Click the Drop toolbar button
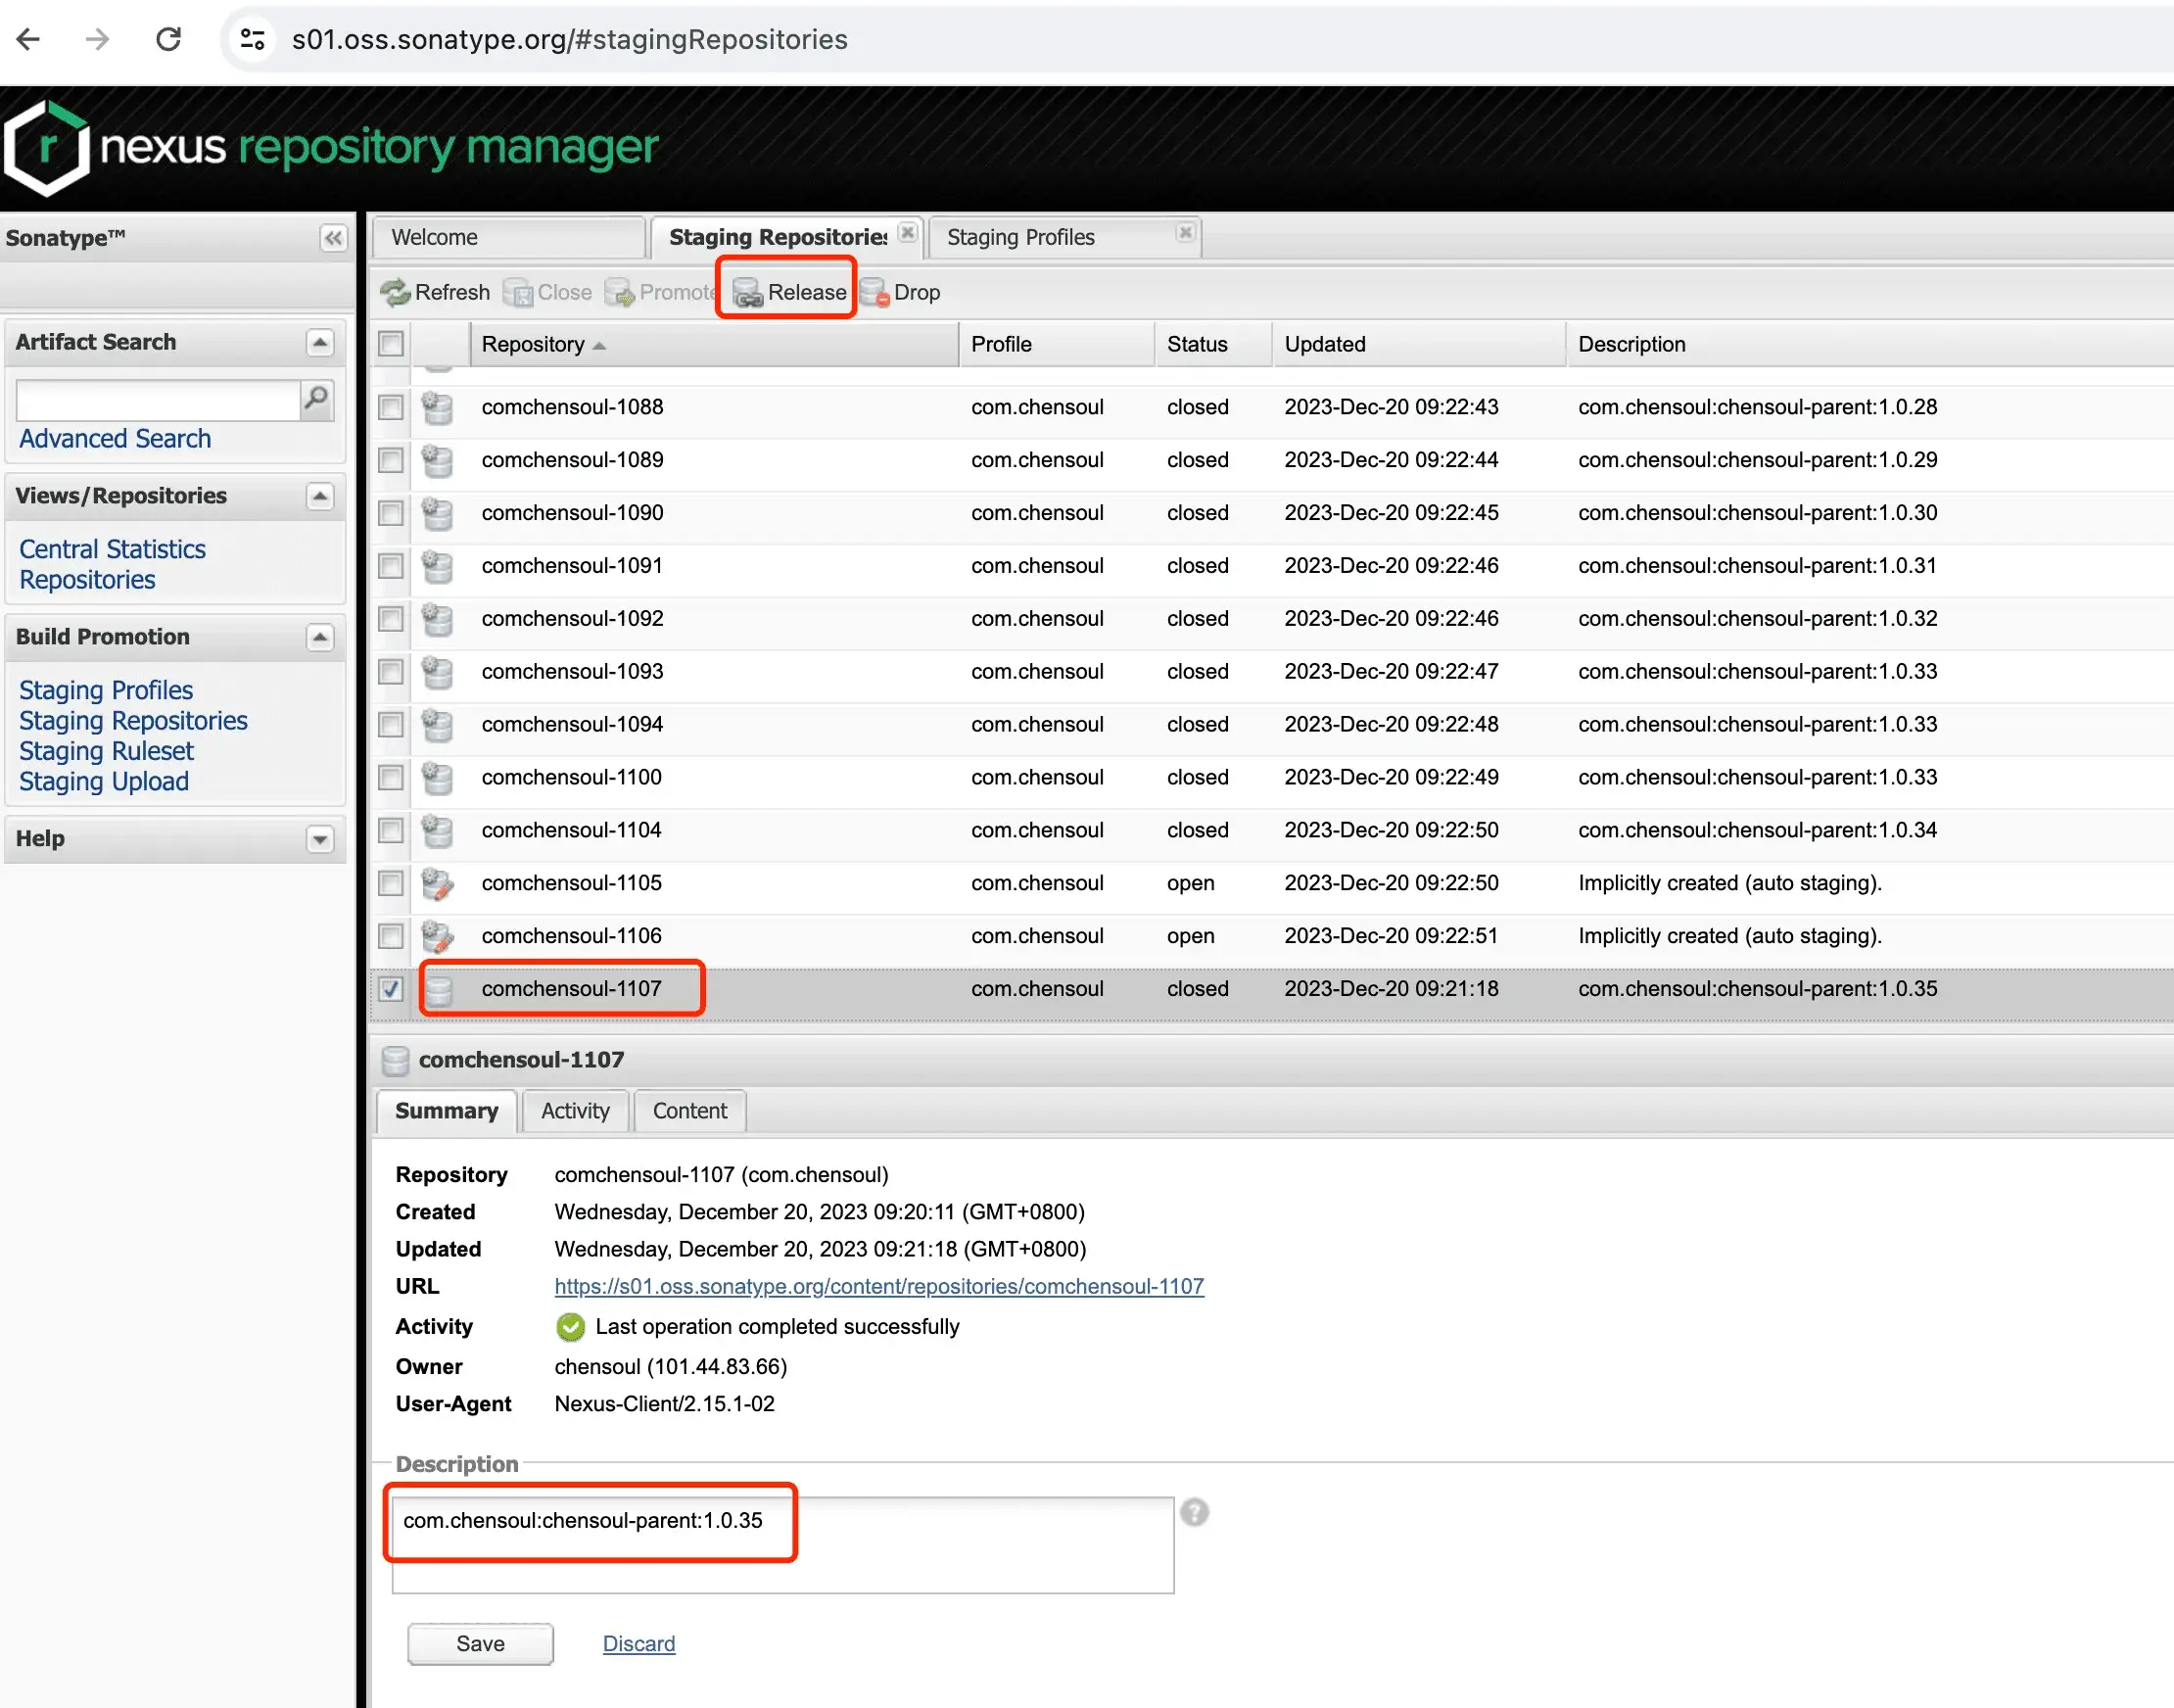This screenshot has height=1708, width=2174. (x=899, y=292)
